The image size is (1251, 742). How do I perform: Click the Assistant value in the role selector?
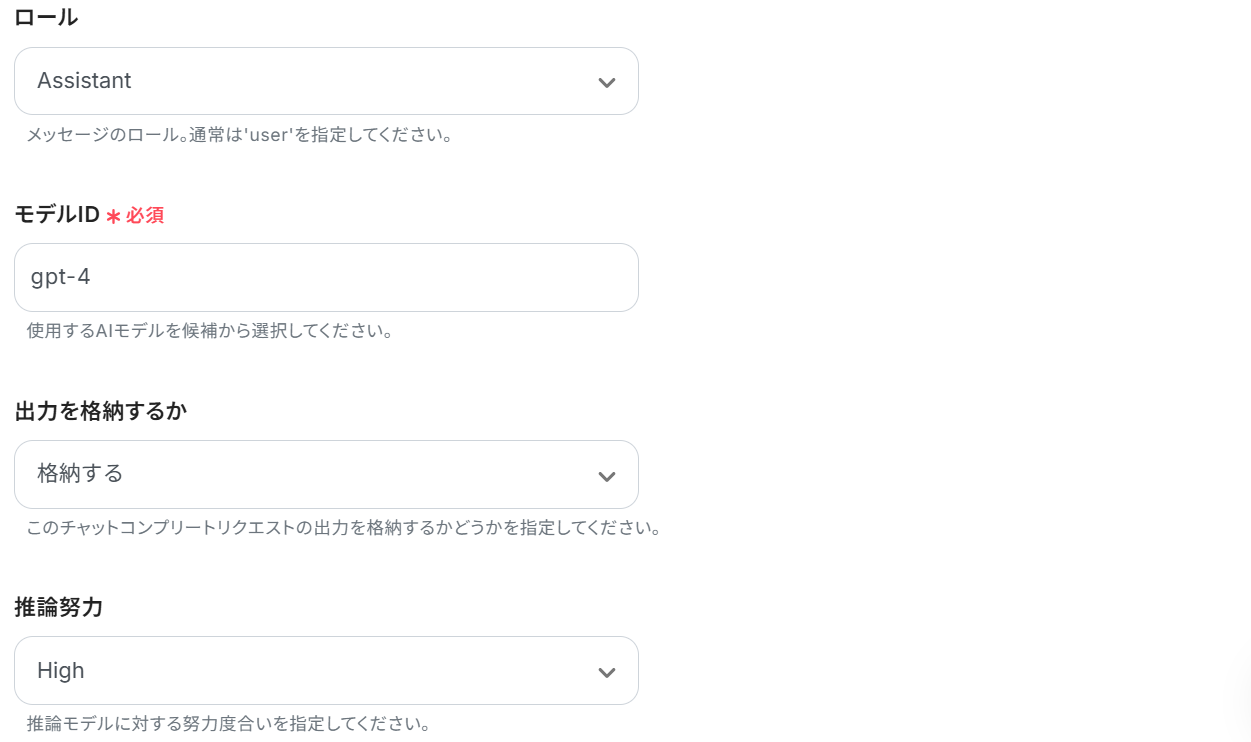tap(84, 81)
